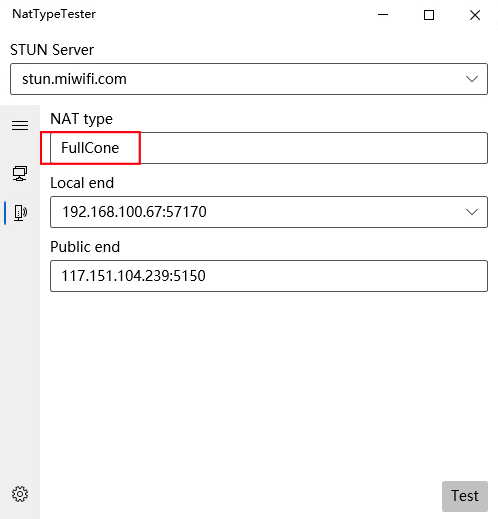Open settings via the gear icon
Image resolution: width=498 pixels, height=519 pixels.
(20, 494)
